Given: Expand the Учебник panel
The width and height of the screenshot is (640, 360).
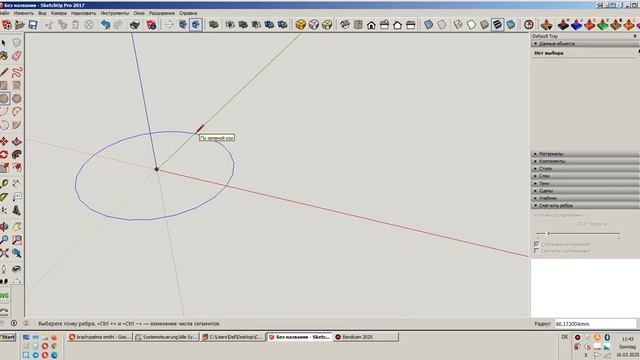Looking at the screenshot, I should tap(585, 198).
